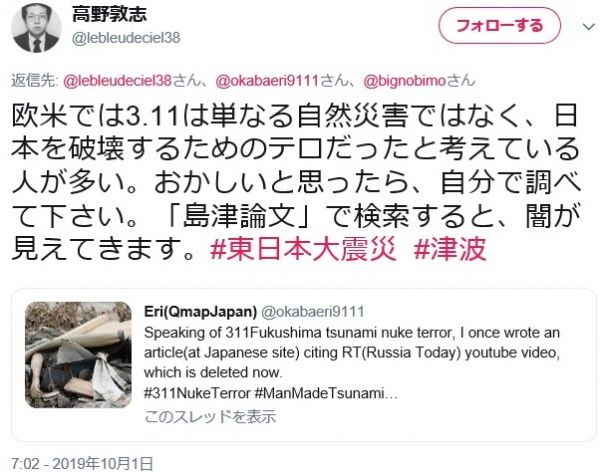
Task: Open the display name 高野敦志
Action: click(x=109, y=15)
